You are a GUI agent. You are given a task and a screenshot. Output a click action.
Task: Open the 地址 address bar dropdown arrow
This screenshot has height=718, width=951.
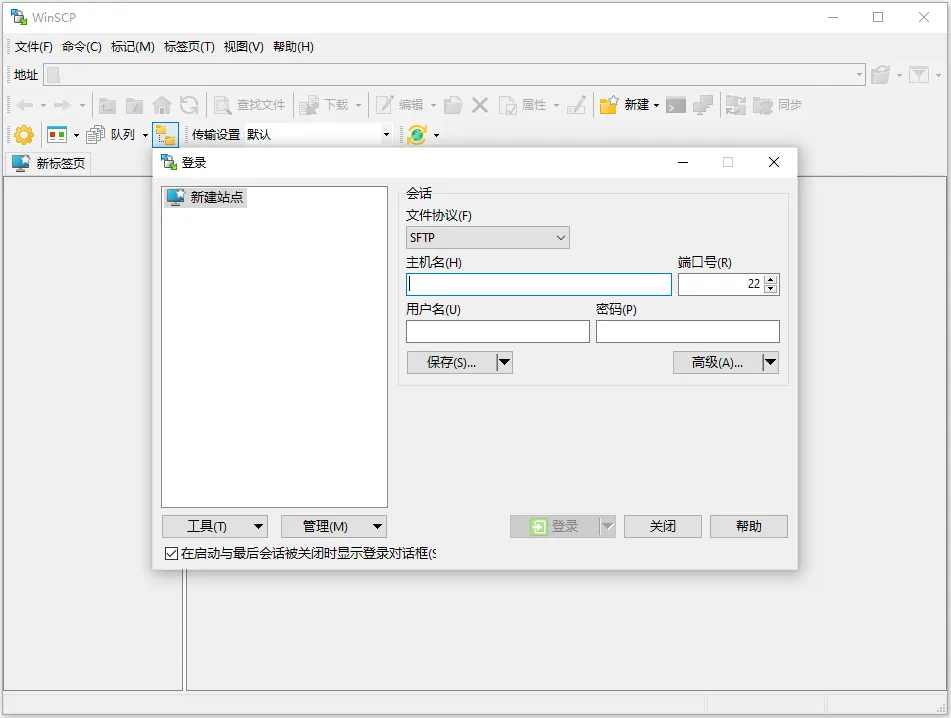[859, 75]
